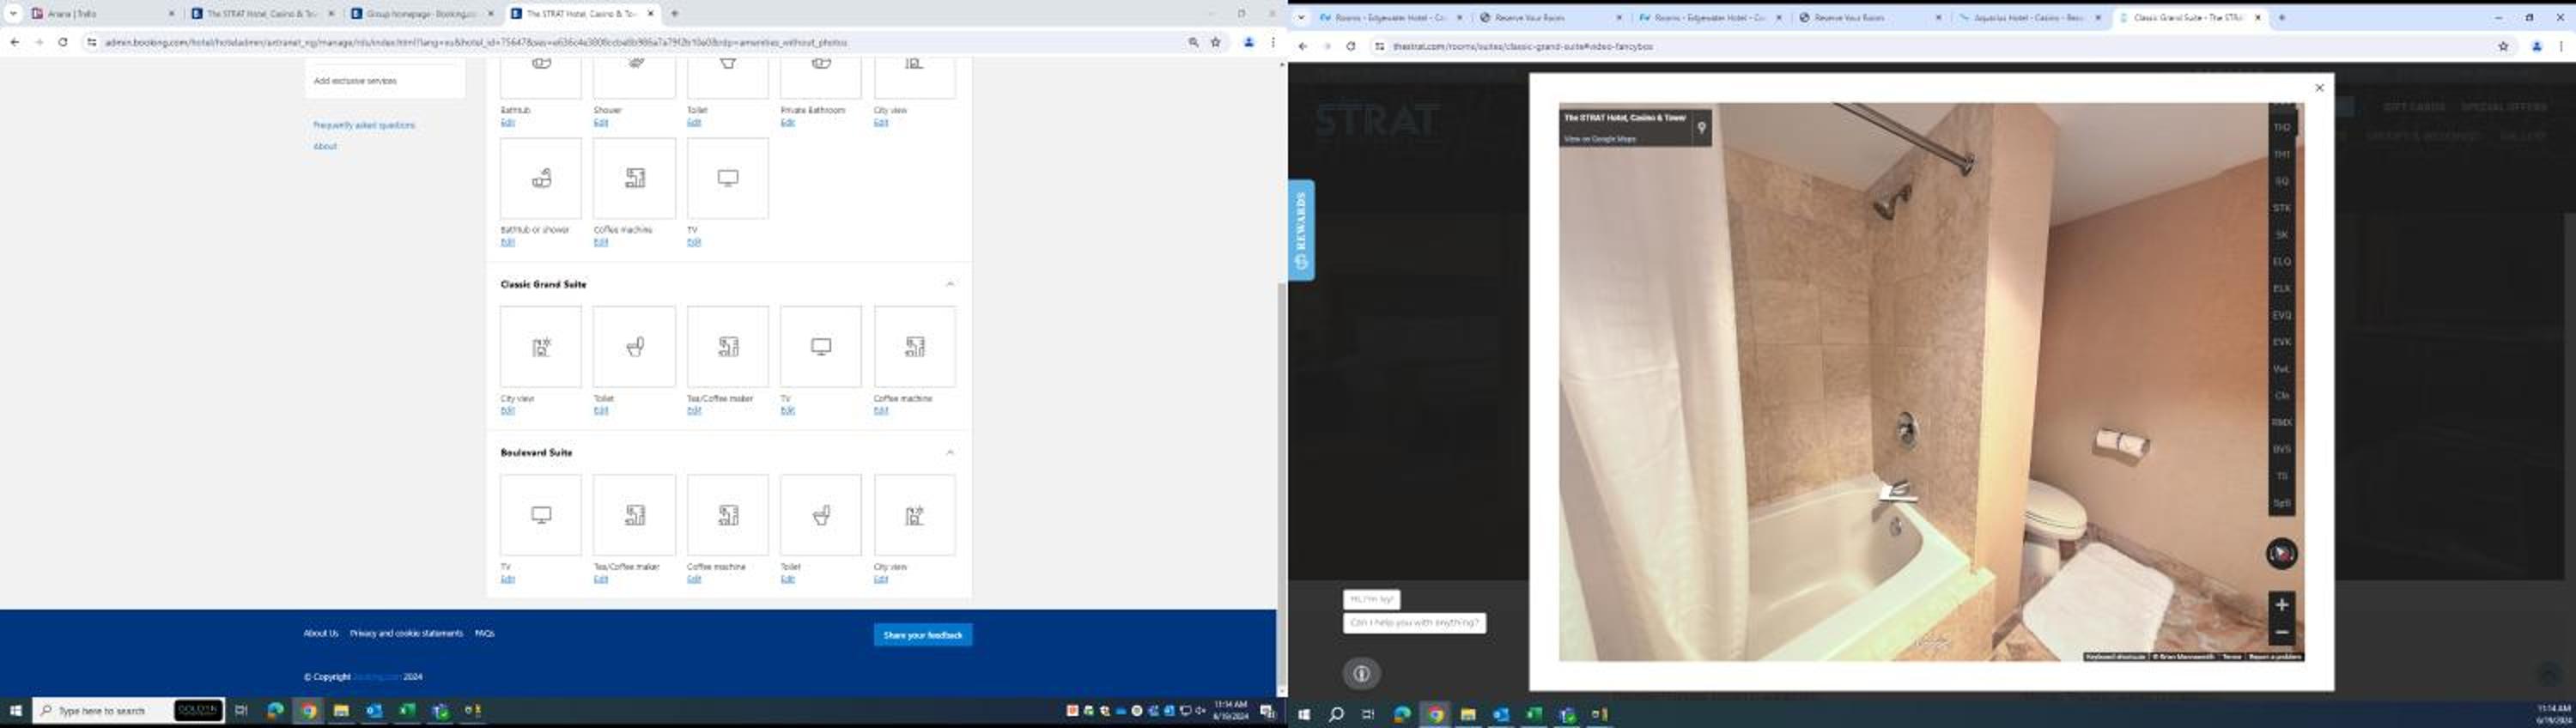Open the tab search dropdown in left browser
This screenshot has width=2576, height=728.
click(13, 14)
